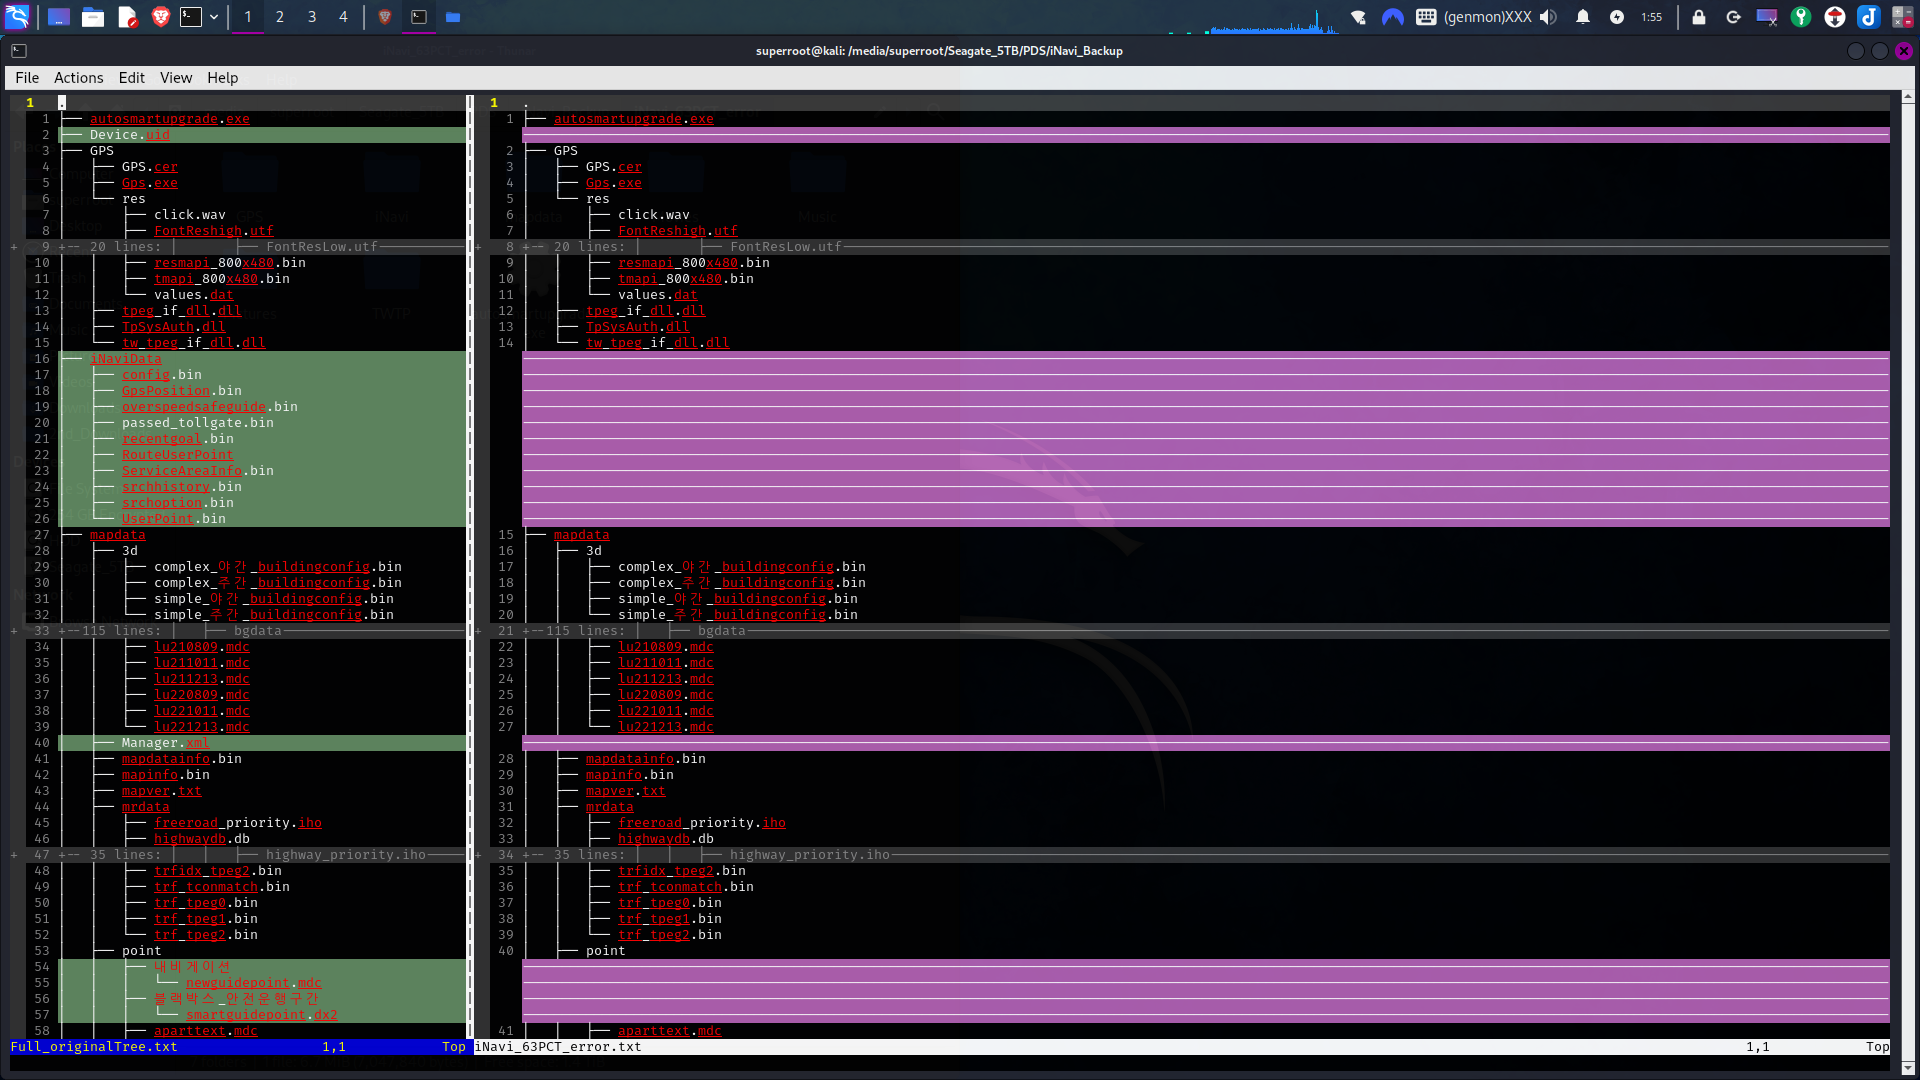Click the NordVPN tray icon
Image resolution: width=1920 pixels, height=1080 pixels.
(x=1392, y=17)
